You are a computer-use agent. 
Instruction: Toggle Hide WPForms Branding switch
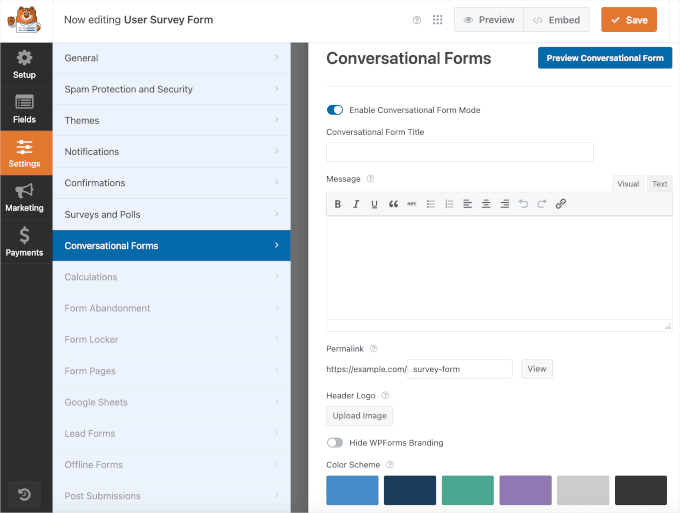point(335,442)
